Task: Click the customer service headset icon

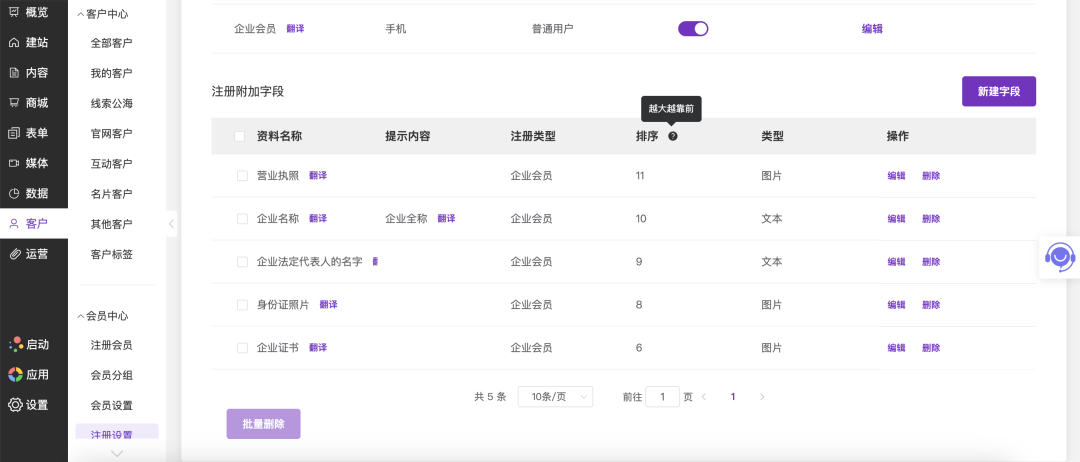Action: 1059,257
